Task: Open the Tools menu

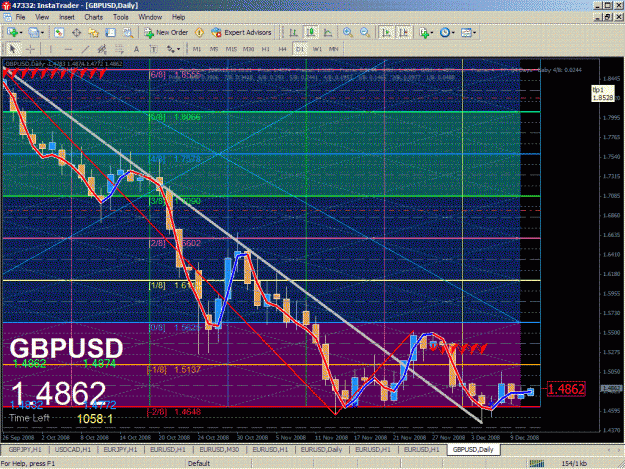Action: (120, 17)
